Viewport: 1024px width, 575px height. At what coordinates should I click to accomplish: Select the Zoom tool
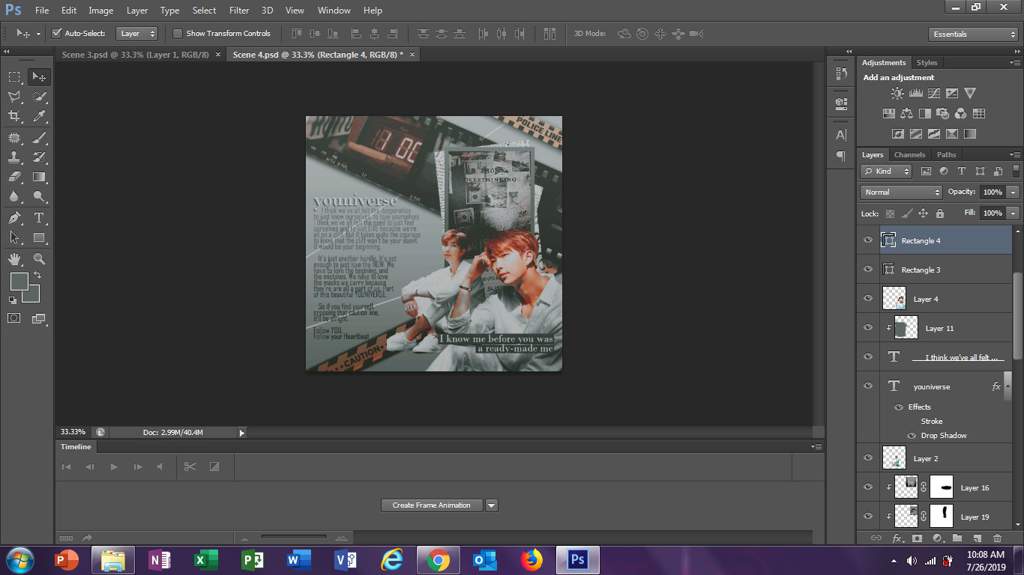39,259
